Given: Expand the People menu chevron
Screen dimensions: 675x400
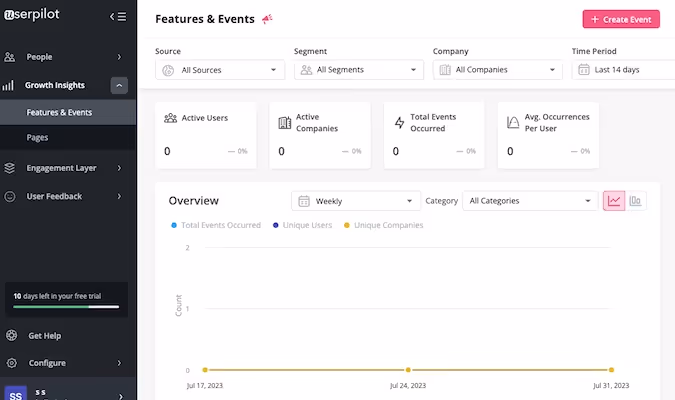Looking at the screenshot, I should [x=119, y=57].
